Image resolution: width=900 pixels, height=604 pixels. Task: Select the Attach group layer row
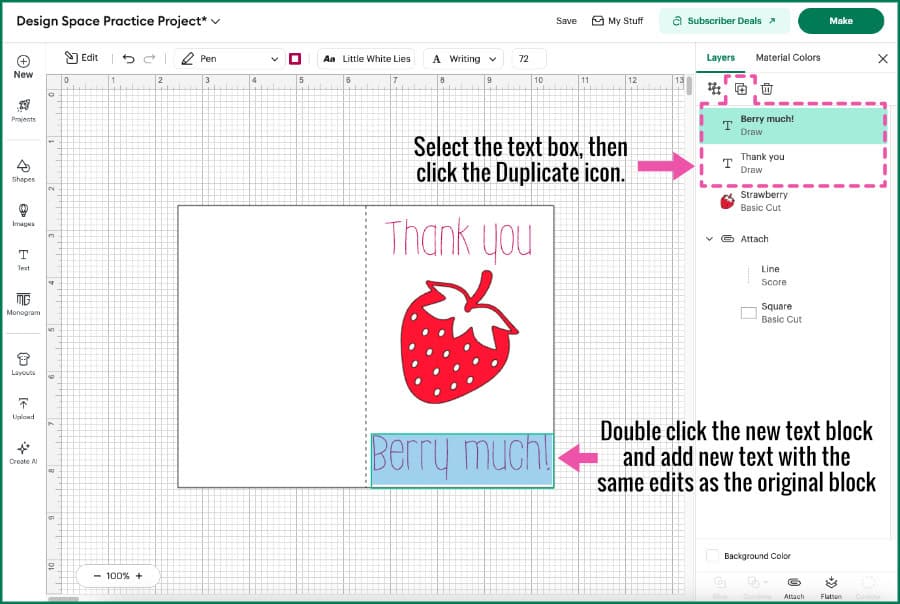click(x=793, y=239)
